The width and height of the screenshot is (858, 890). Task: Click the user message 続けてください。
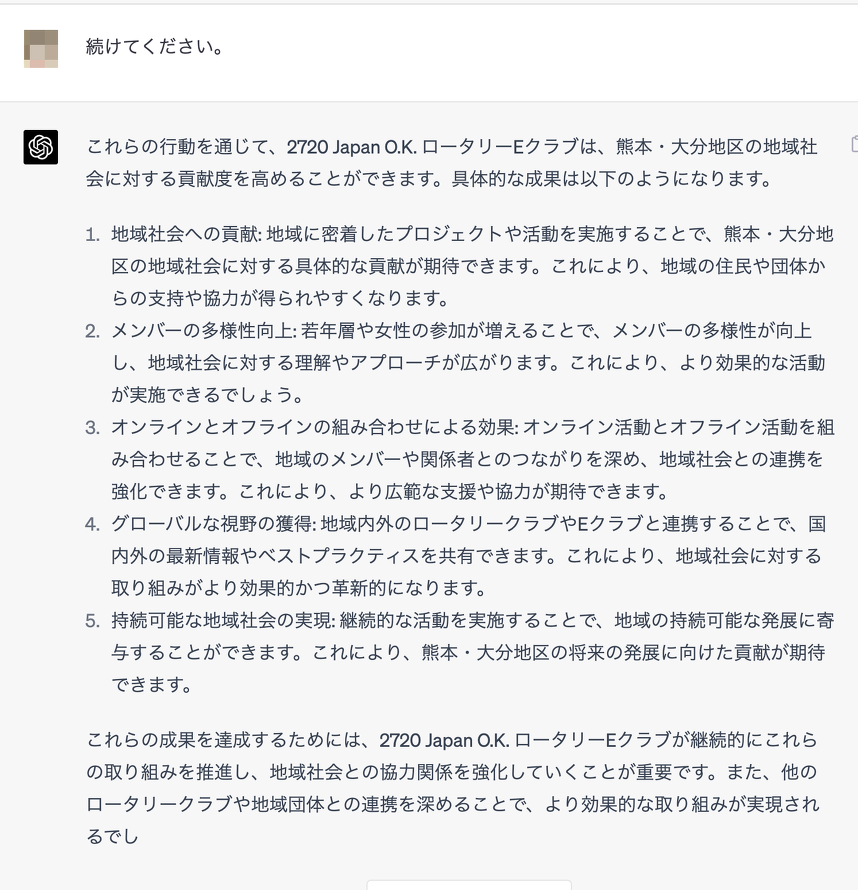click(155, 47)
